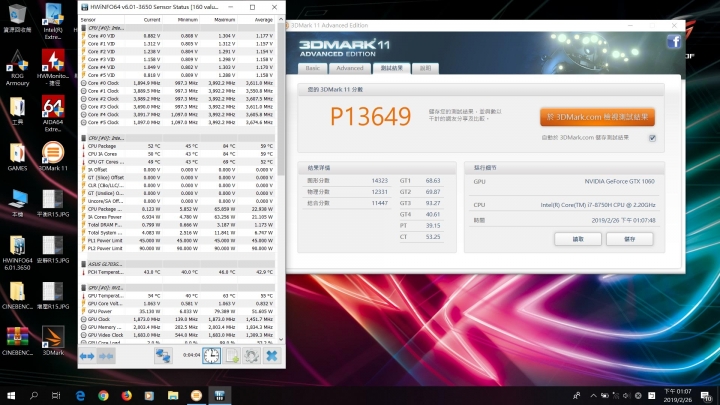Click the Facebook icon in 3DMark 11 window

point(674,42)
